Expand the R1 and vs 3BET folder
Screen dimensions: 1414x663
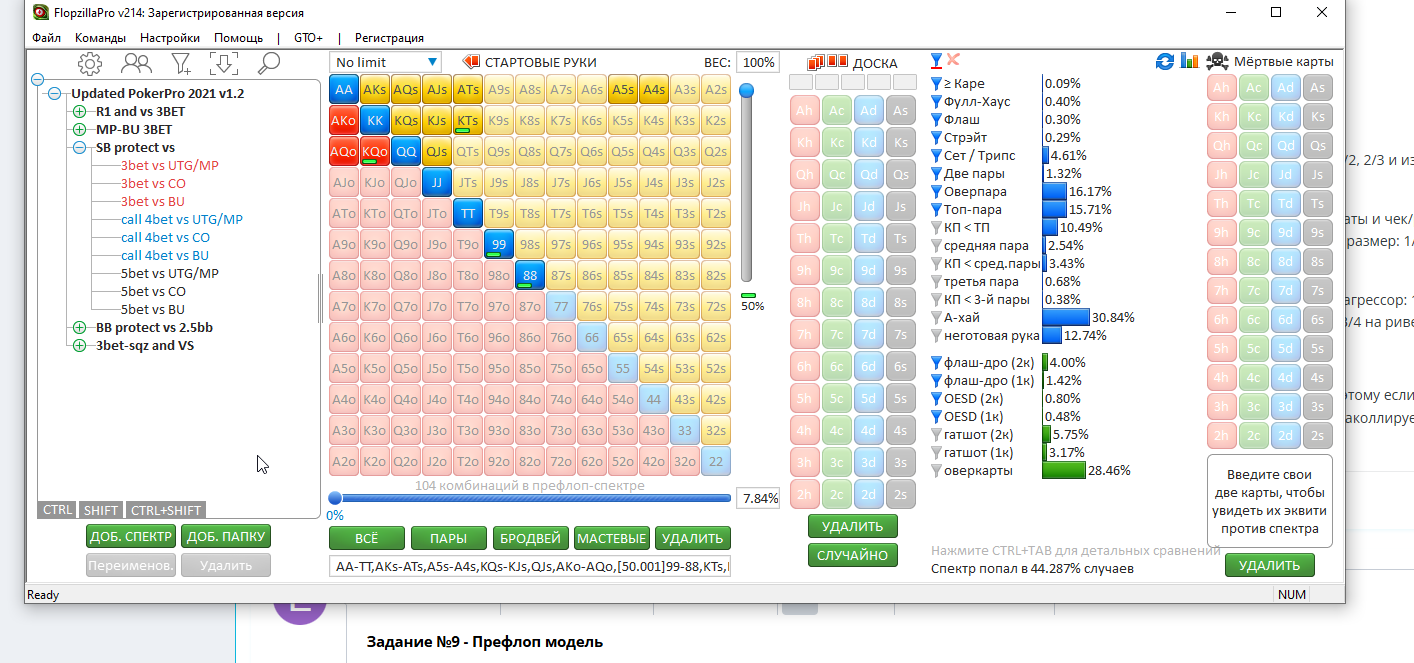coord(79,112)
